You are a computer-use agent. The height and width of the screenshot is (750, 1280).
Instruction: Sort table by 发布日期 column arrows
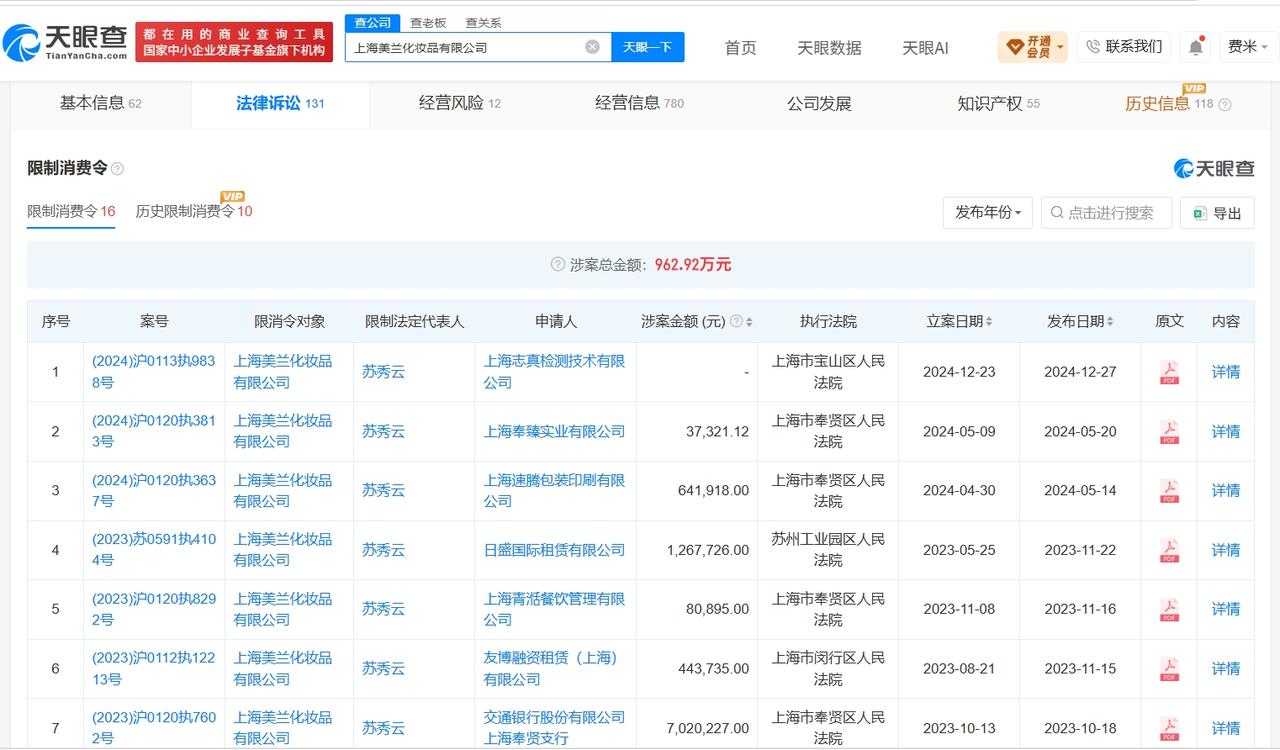(1110, 322)
